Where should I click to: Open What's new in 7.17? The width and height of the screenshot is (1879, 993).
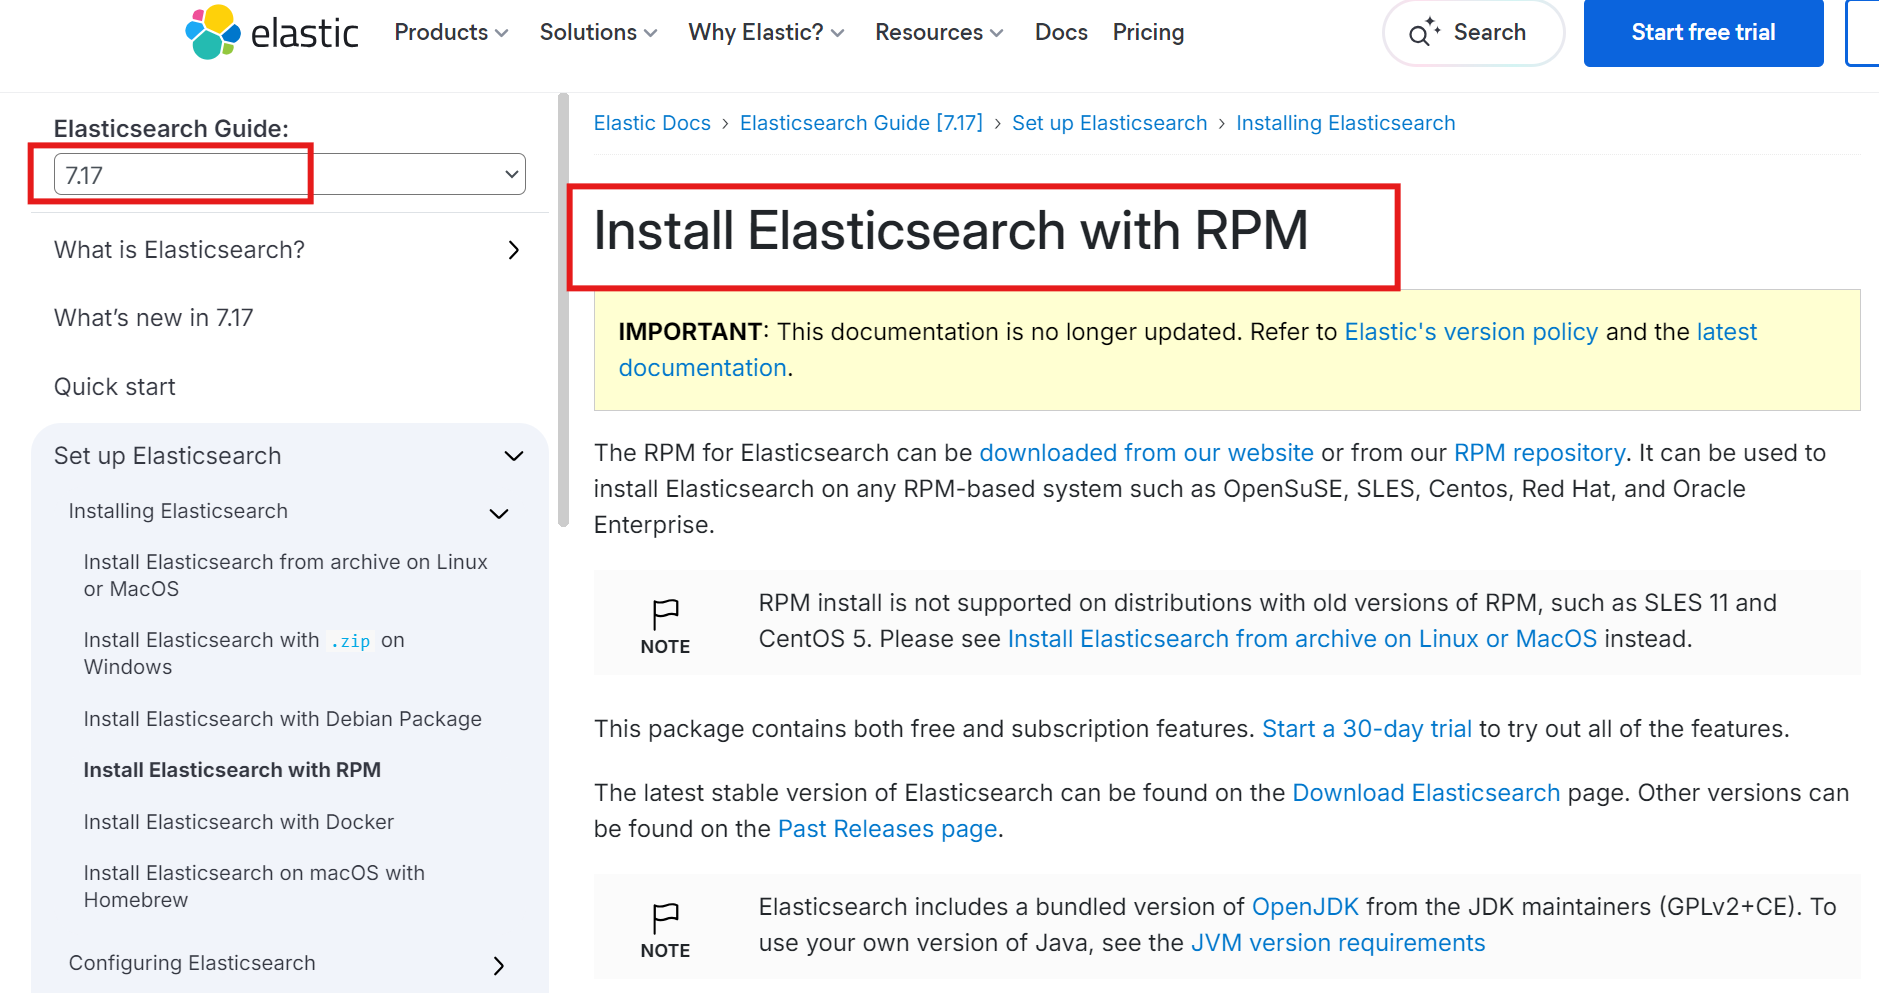[153, 318]
